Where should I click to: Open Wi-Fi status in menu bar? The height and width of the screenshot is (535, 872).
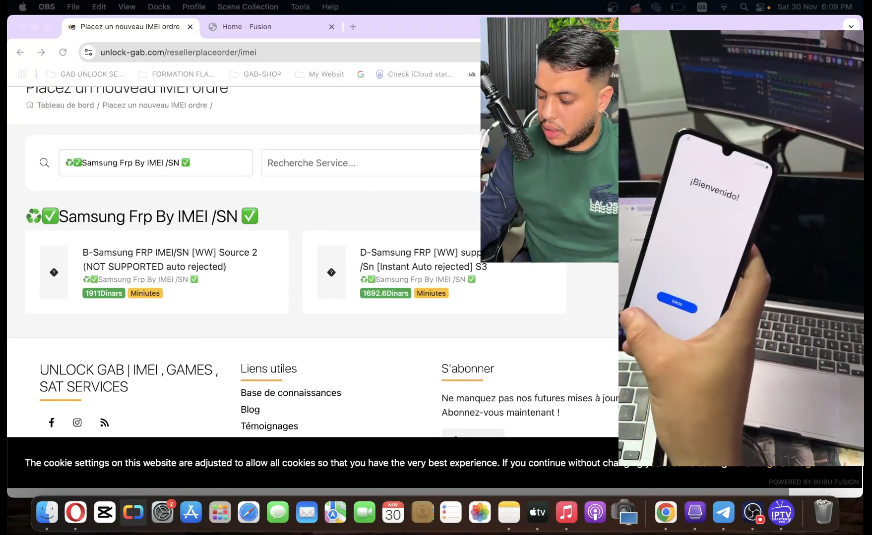point(724,7)
